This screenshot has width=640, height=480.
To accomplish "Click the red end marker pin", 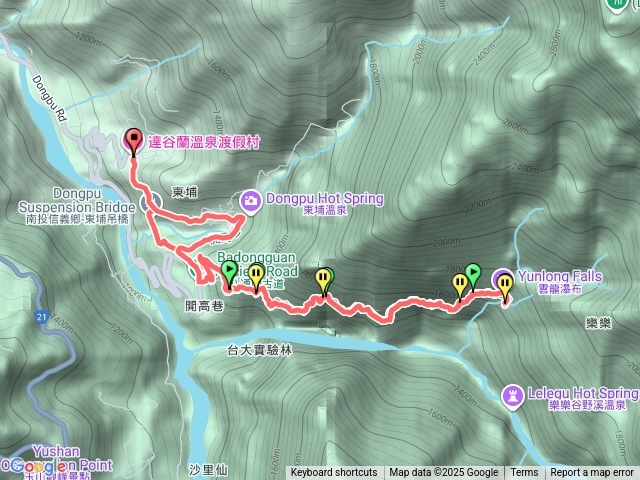I will [133, 142].
